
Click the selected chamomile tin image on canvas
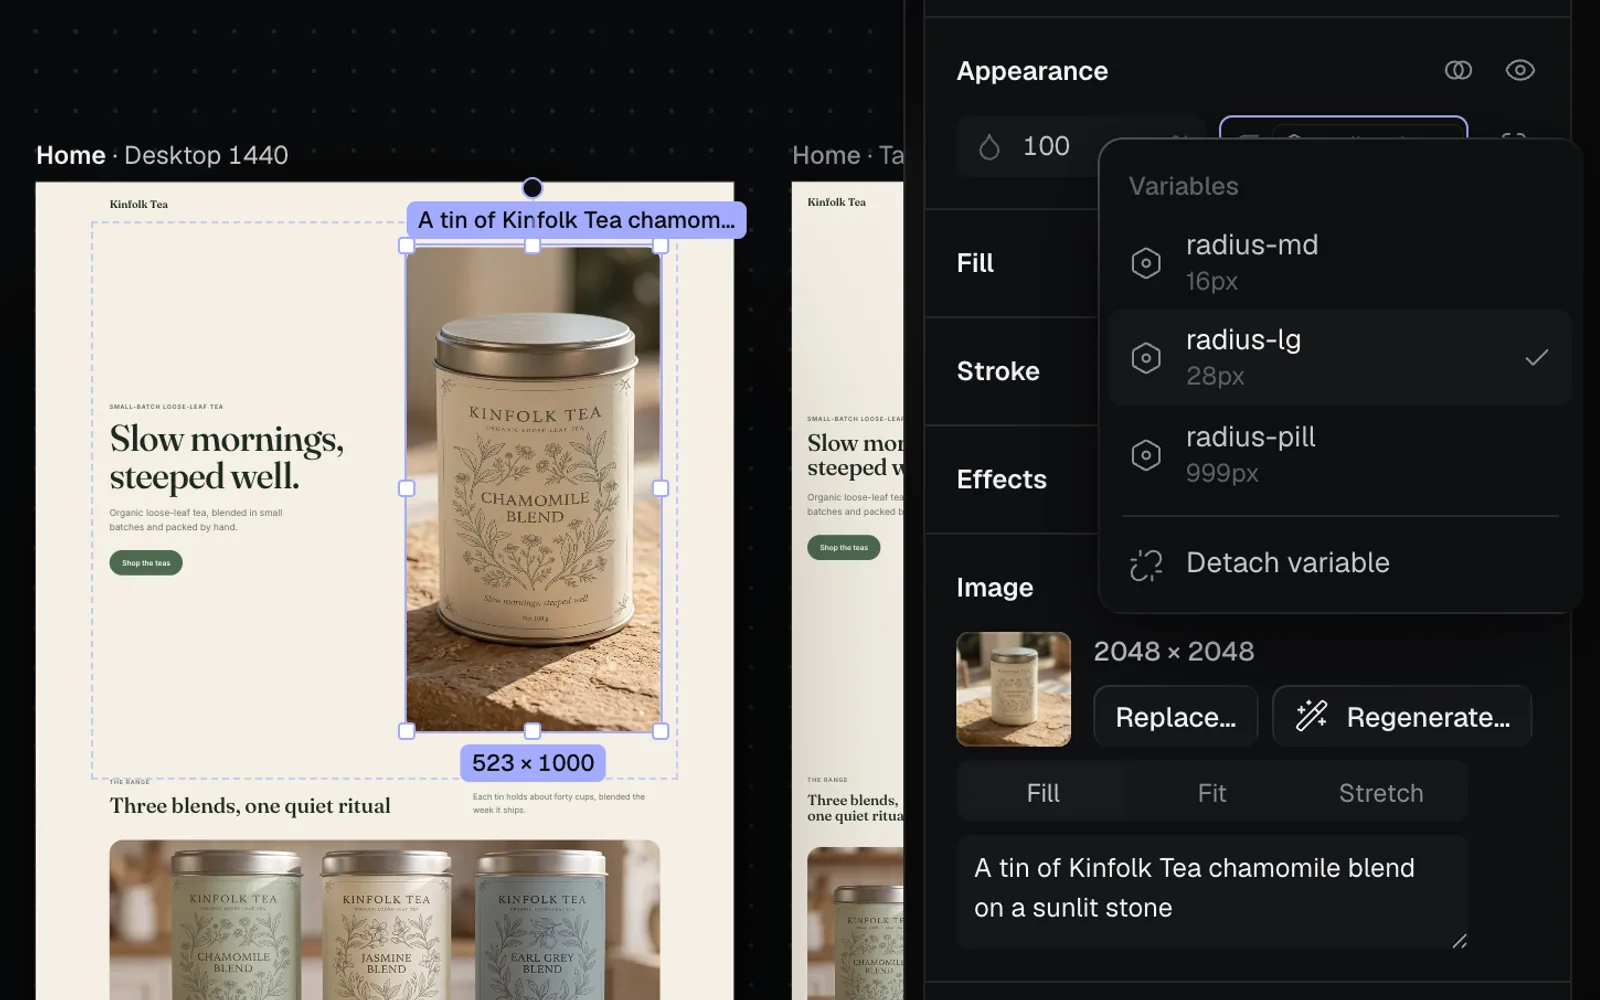click(x=533, y=488)
